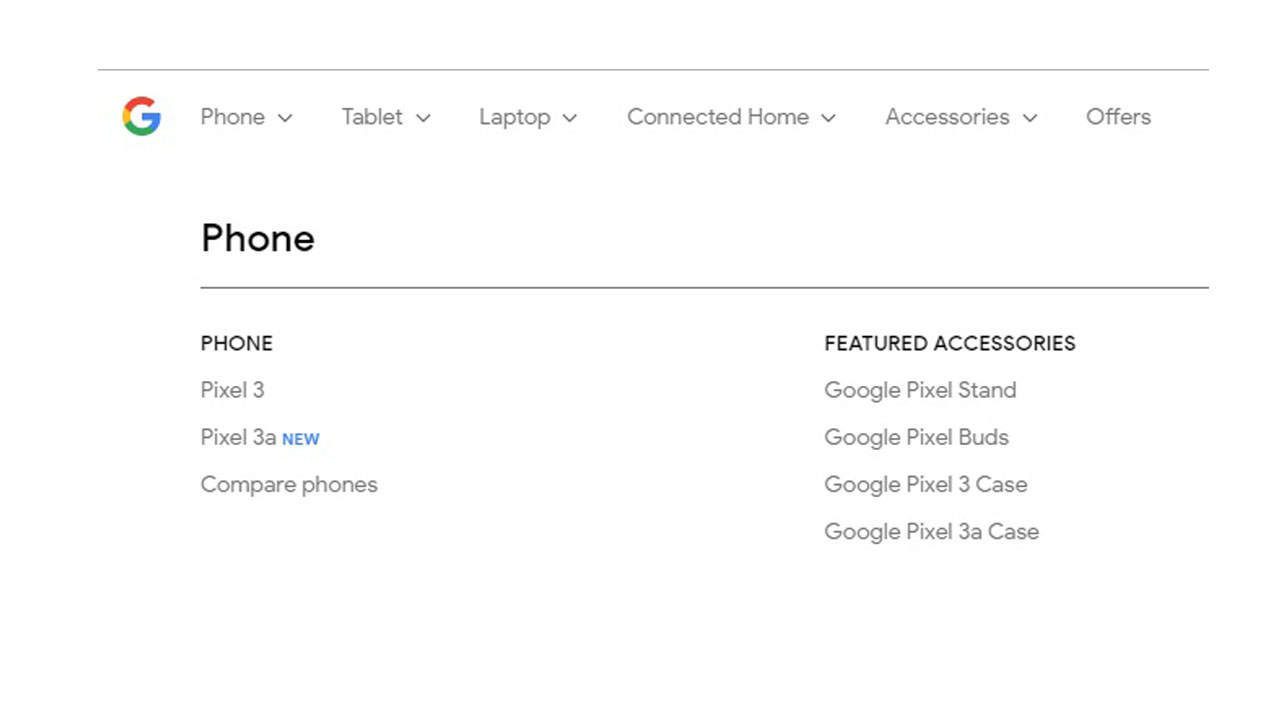
Task: Expand the Connected Home chevron
Action: point(828,118)
